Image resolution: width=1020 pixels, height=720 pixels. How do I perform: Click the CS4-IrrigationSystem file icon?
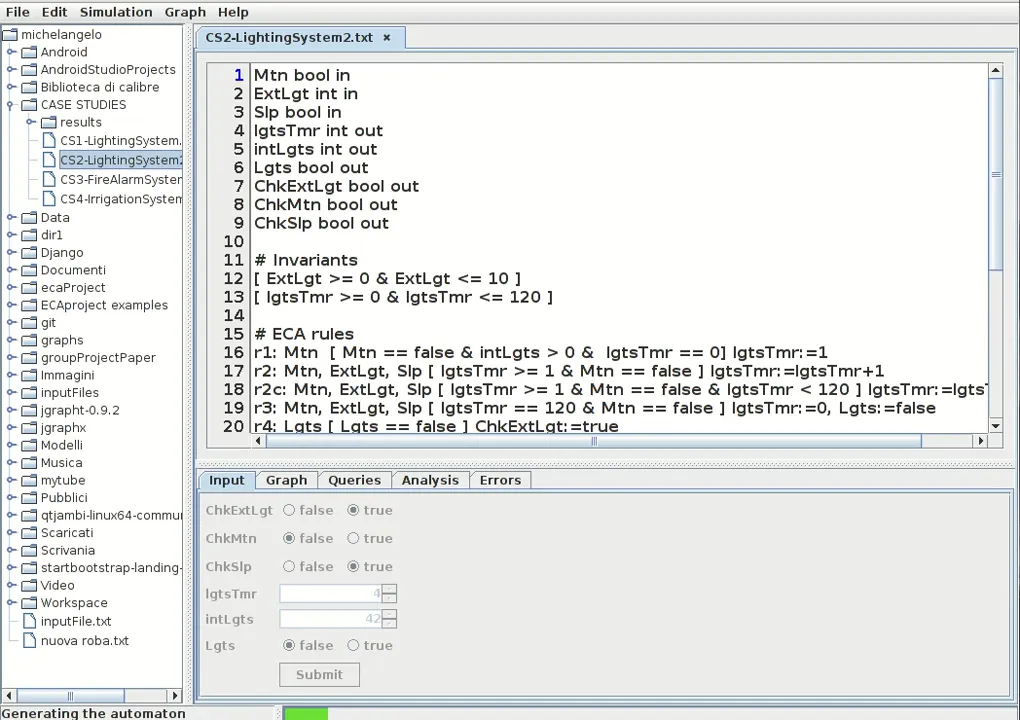coord(49,198)
